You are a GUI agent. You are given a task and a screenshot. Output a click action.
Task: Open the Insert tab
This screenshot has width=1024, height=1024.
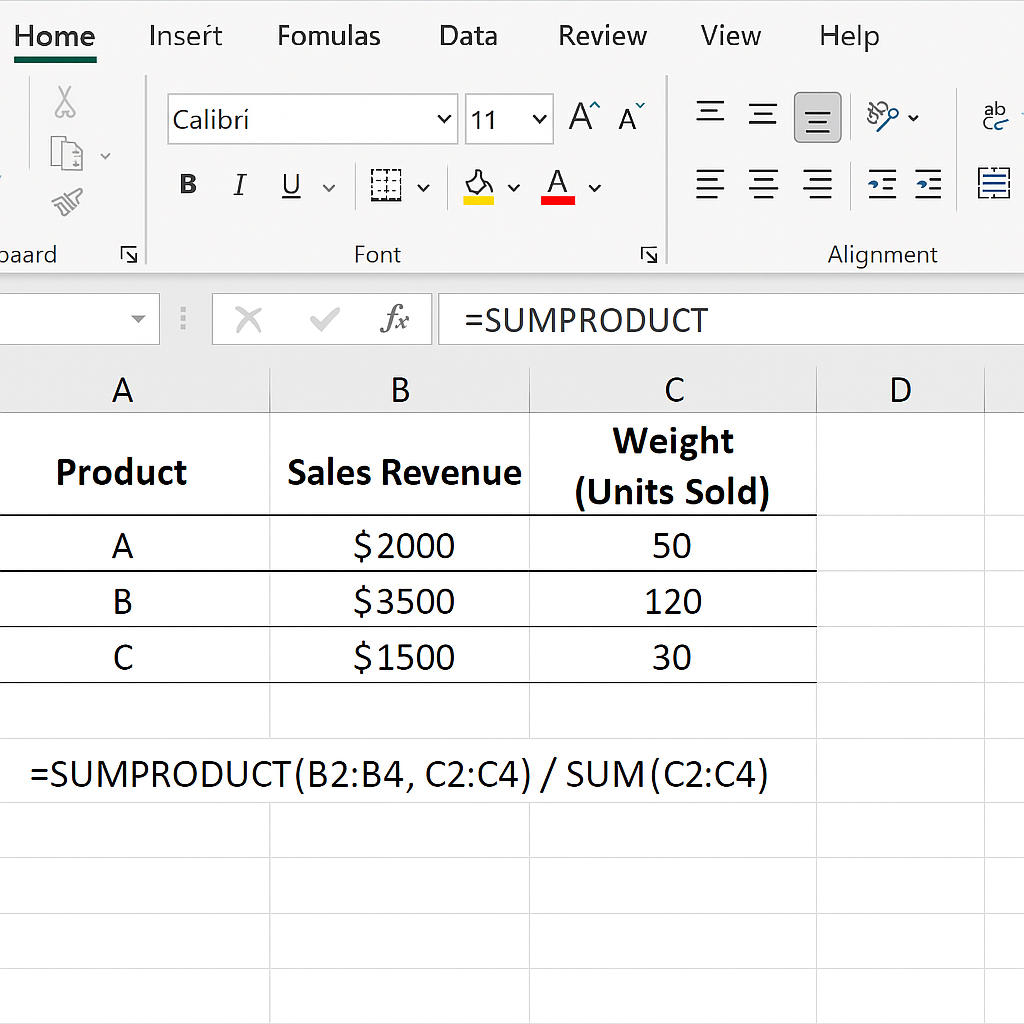tap(185, 36)
